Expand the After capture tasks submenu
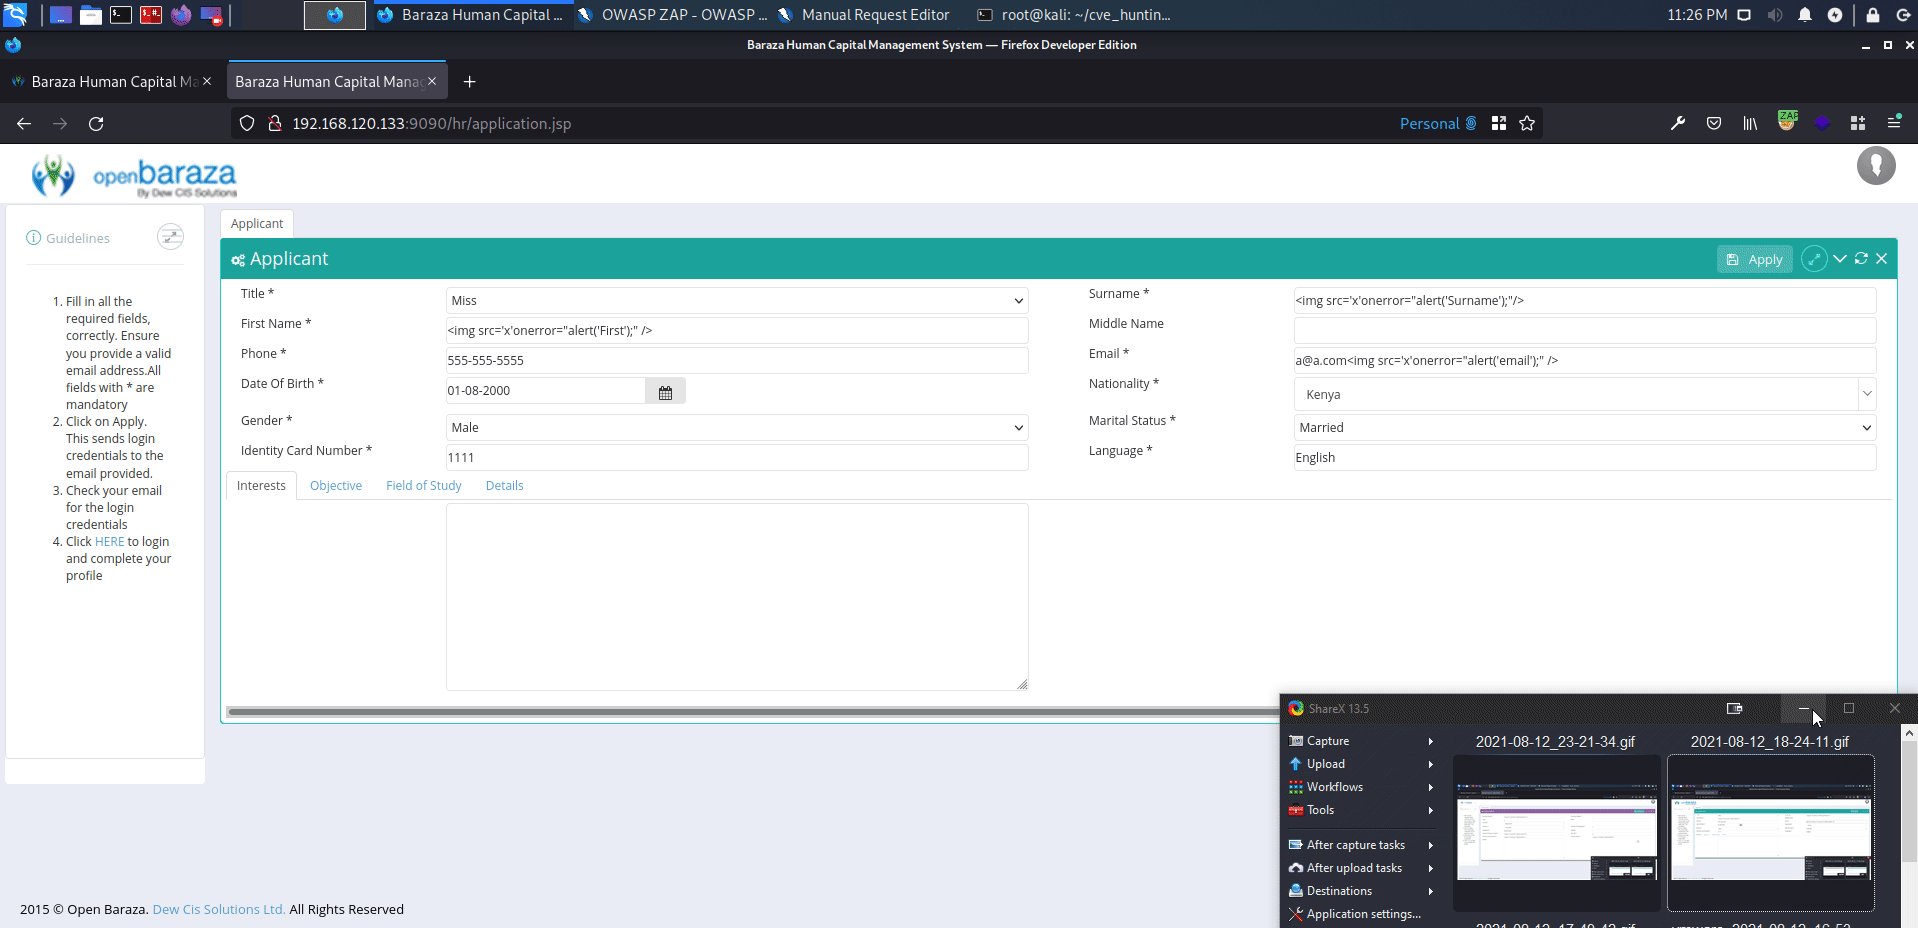1918x928 pixels. tap(1362, 845)
